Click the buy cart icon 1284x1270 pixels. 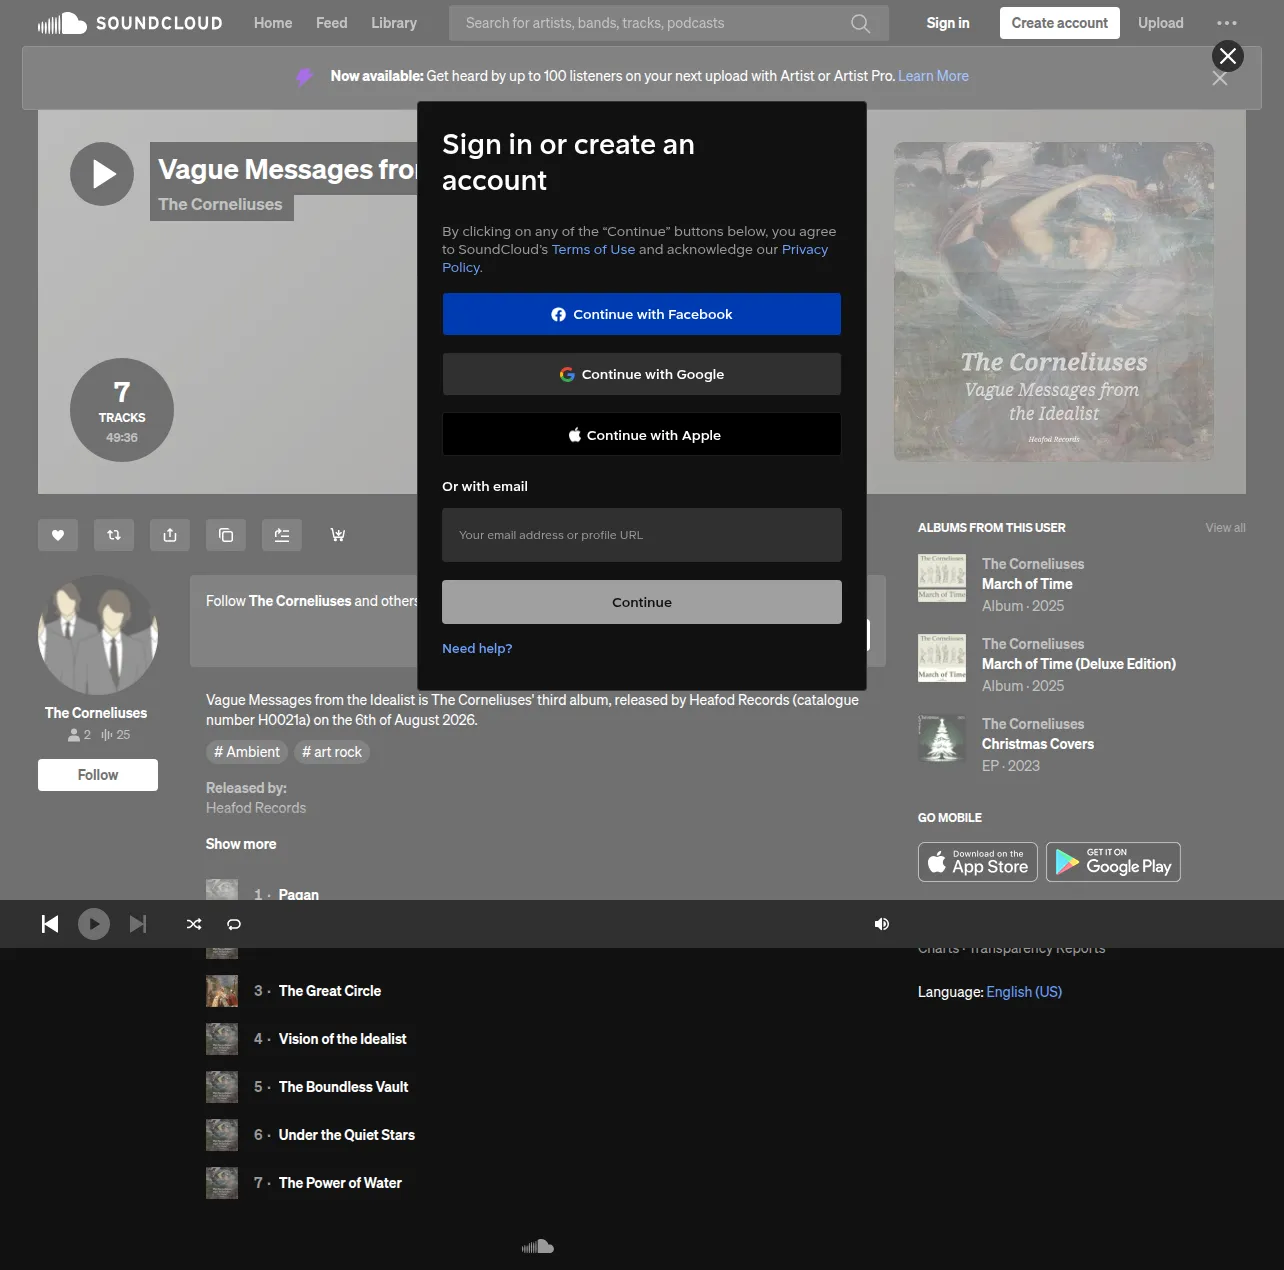tap(338, 535)
